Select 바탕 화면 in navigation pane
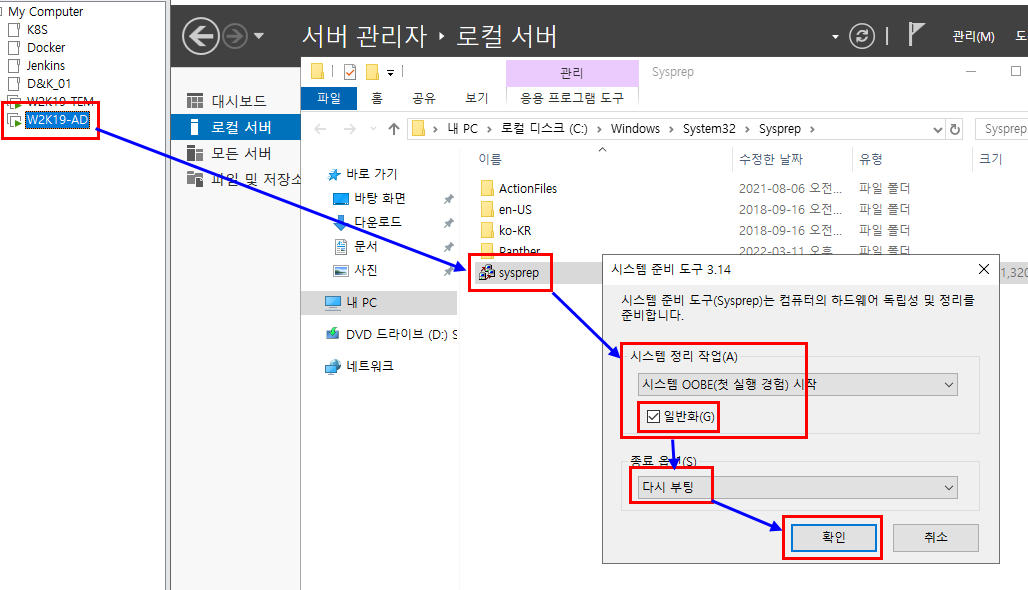This screenshot has width=1028, height=590. (x=380, y=198)
